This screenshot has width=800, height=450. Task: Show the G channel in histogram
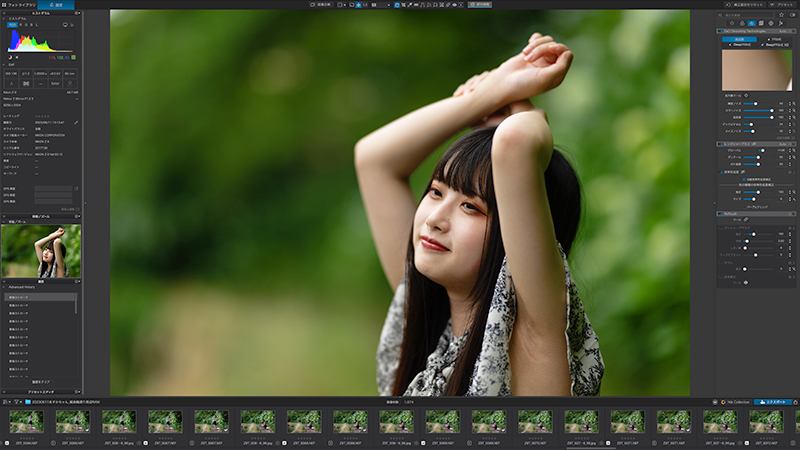[26, 24]
